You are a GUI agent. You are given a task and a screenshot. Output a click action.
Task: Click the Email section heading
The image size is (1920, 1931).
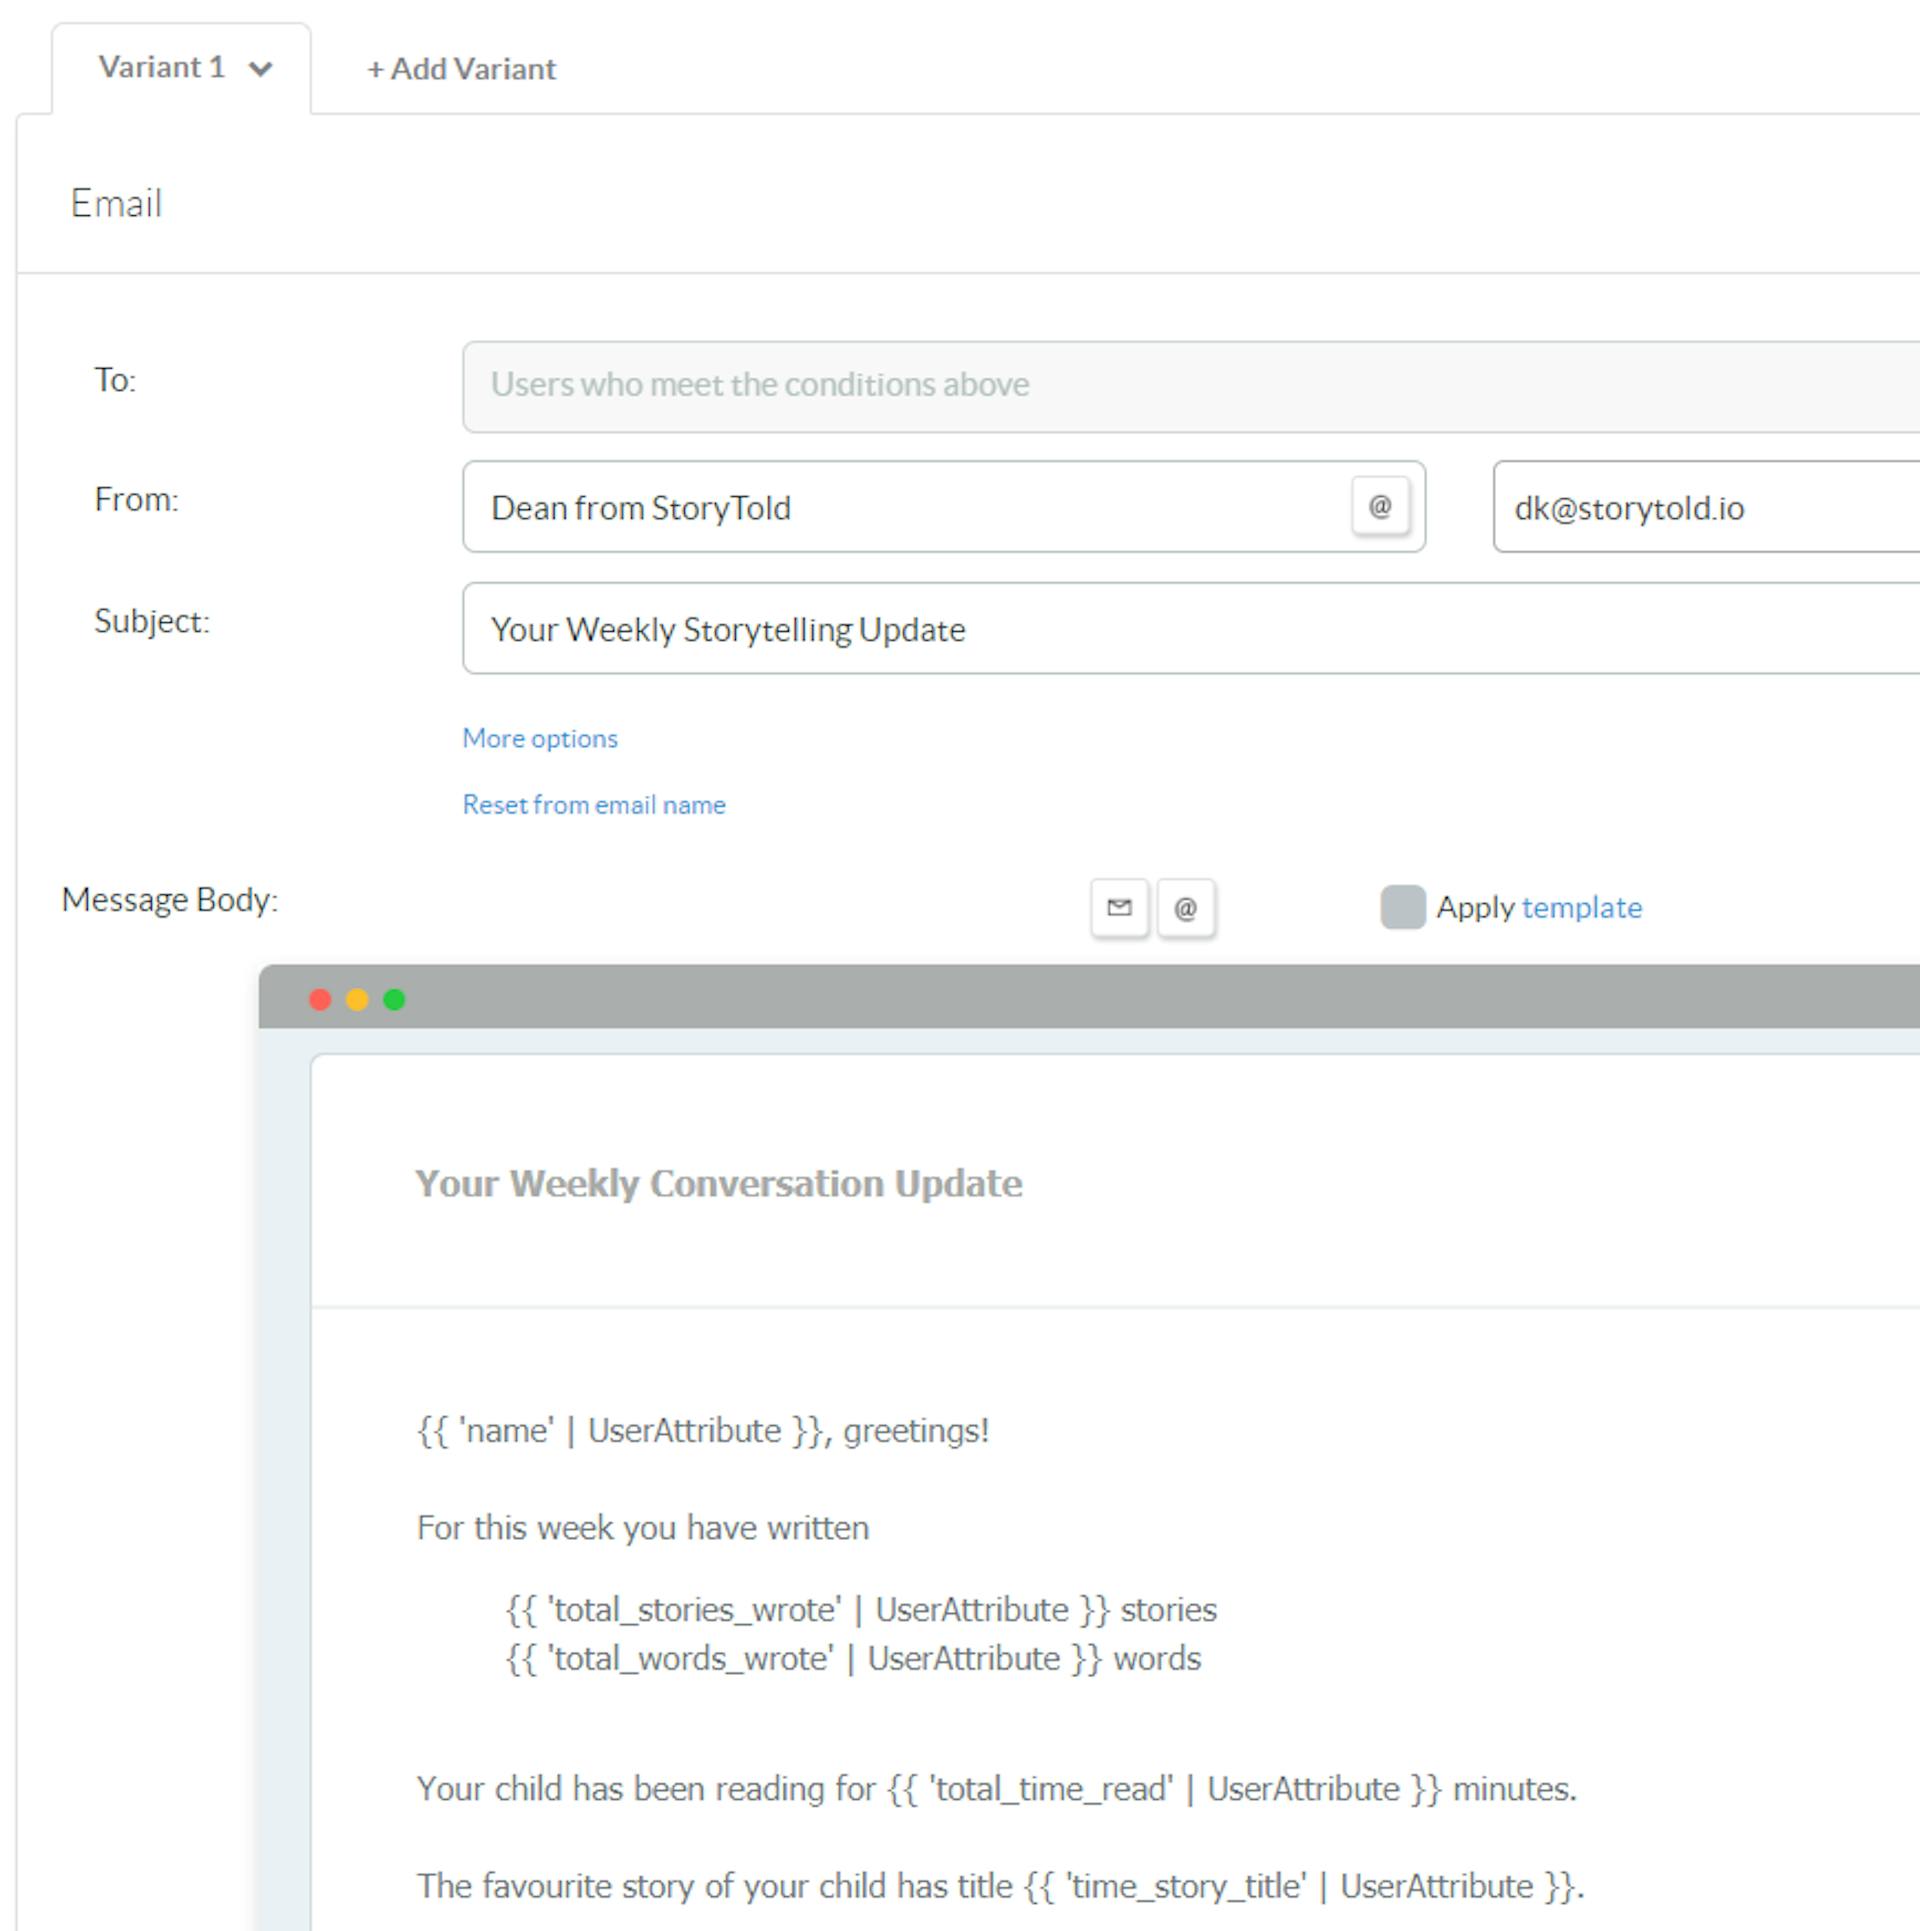tap(116, 203)
